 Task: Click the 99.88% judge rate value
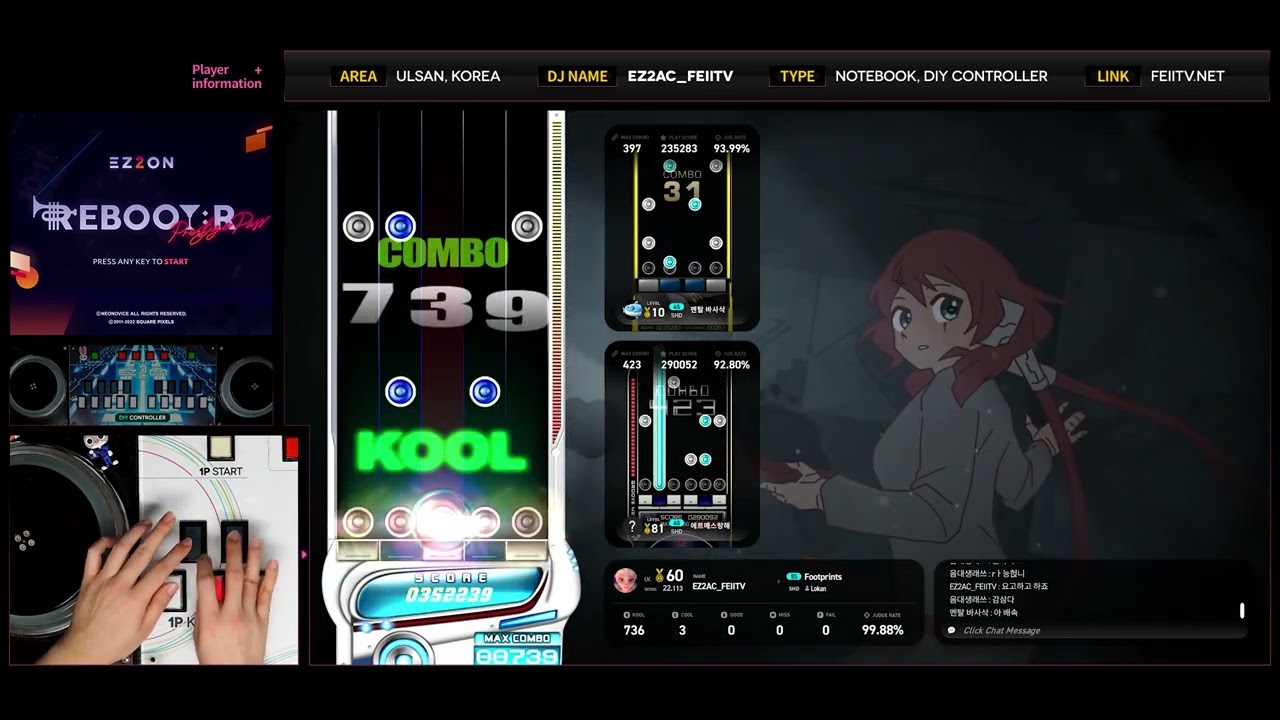point(883,630)
